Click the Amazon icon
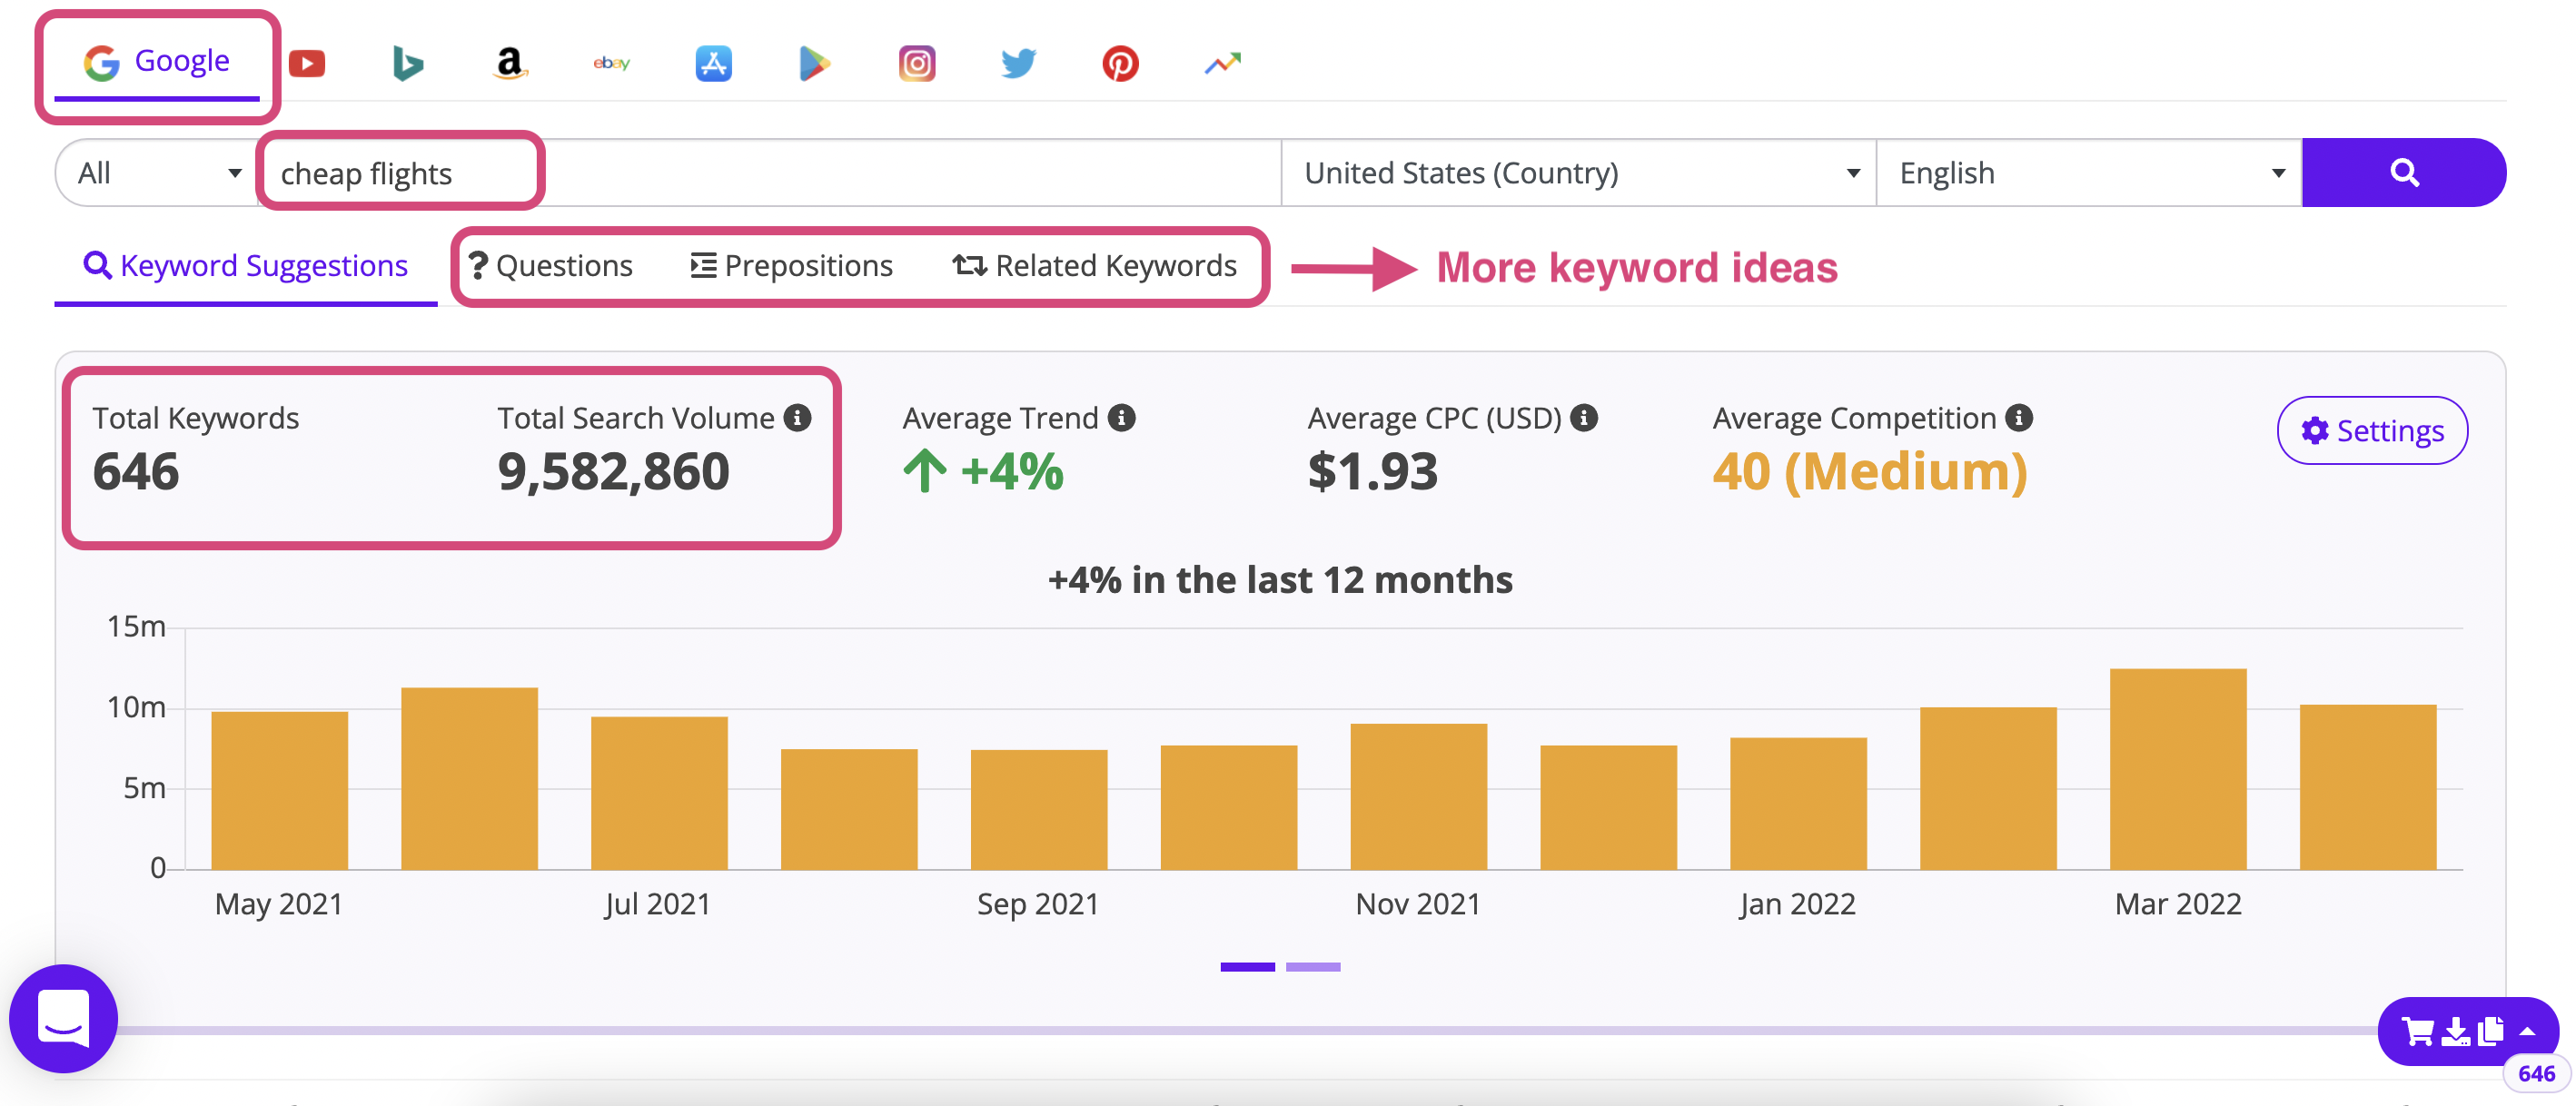The image size is (2576, 1106). [x=506, y=63]
